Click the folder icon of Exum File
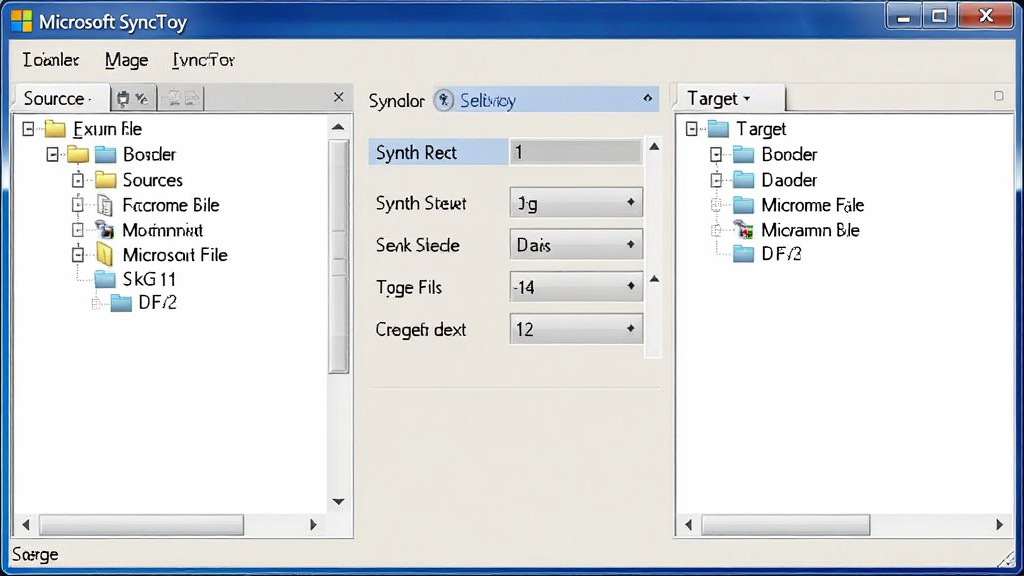The image size is (1024, 576). pos(55,129)
